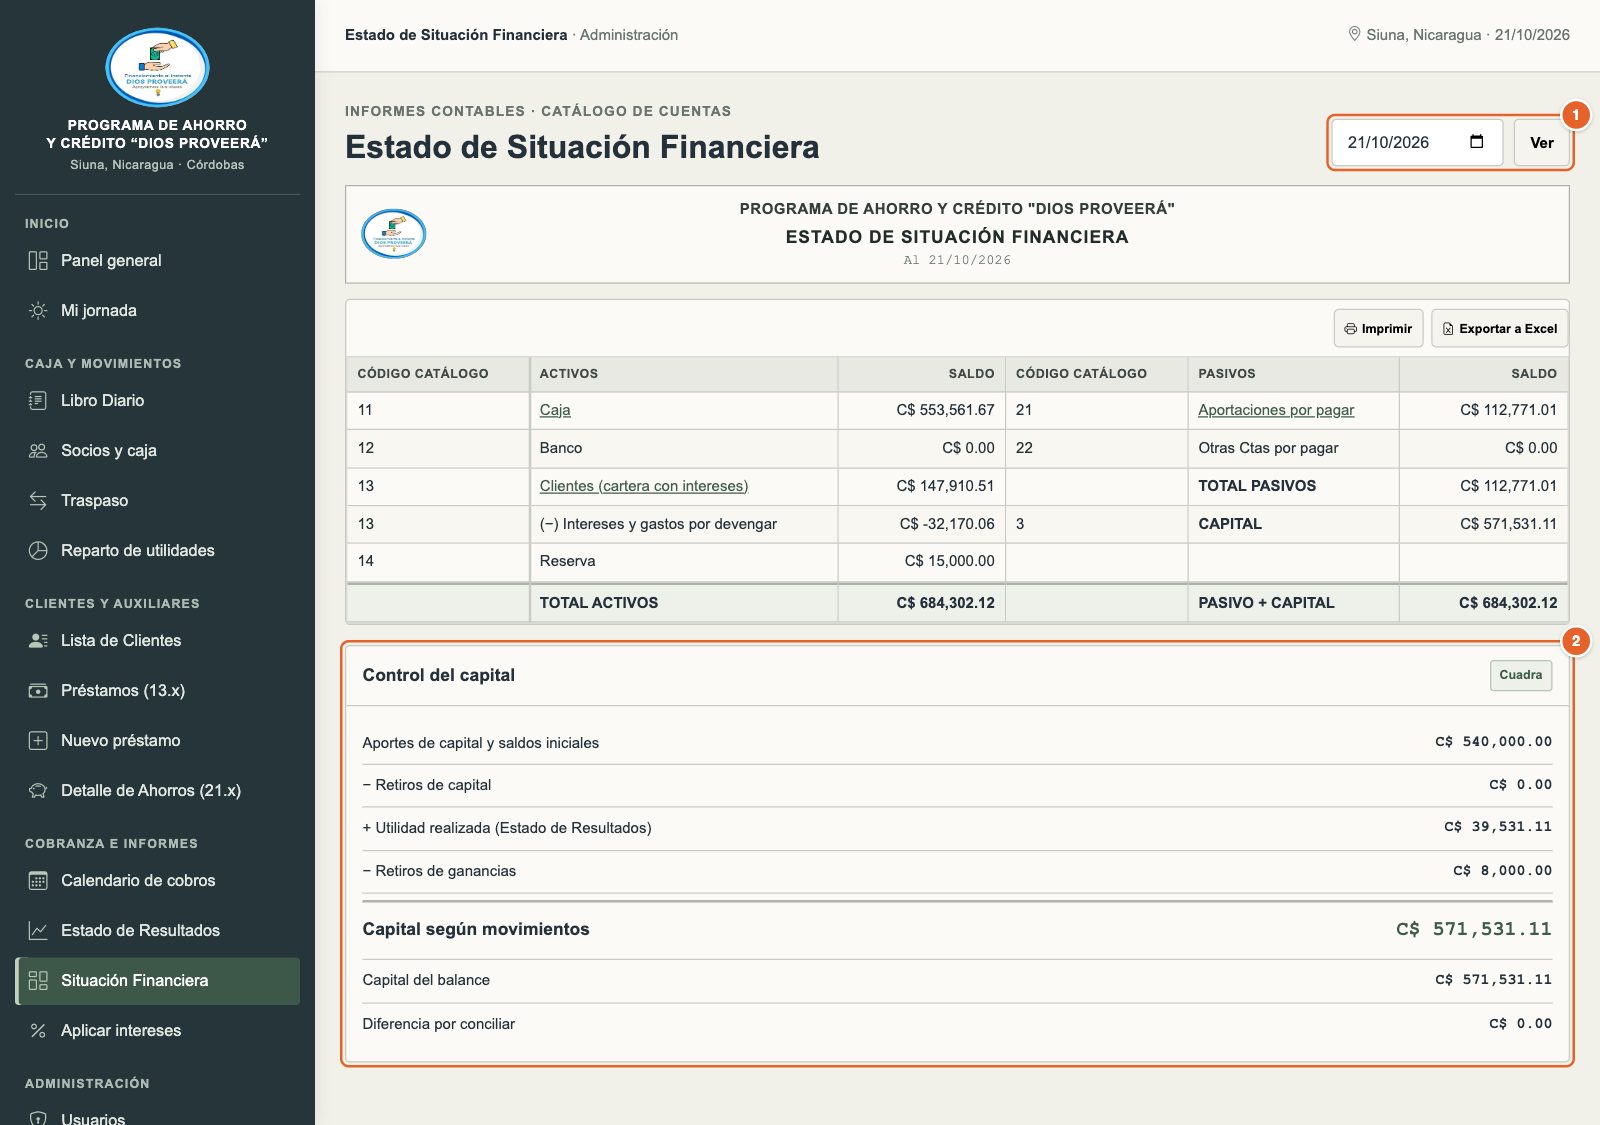The image size is (1600, 1125).
Task: Export the report with Exportar a Excel
Action: click(x=1499, y=329)
